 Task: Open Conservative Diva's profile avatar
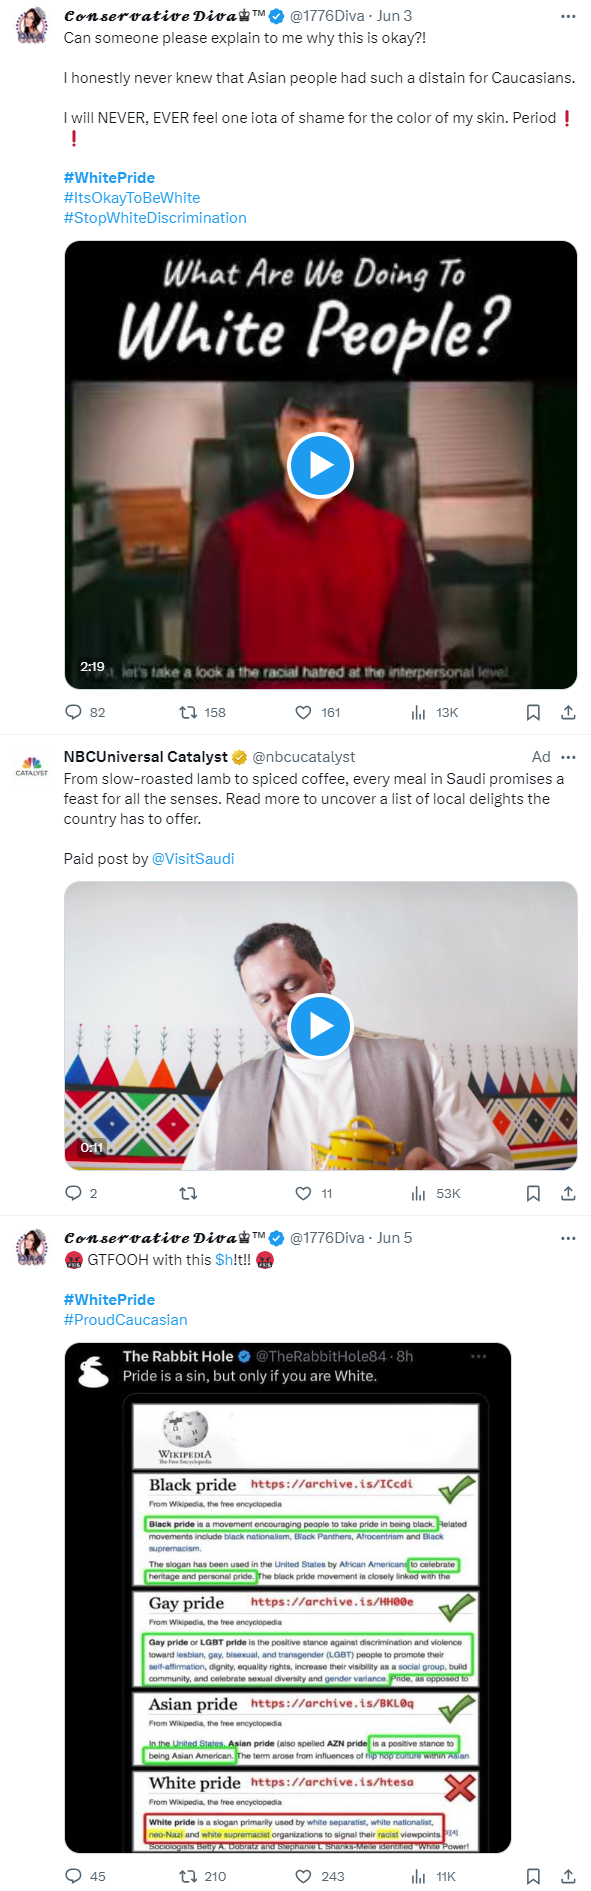pos(31,25)
